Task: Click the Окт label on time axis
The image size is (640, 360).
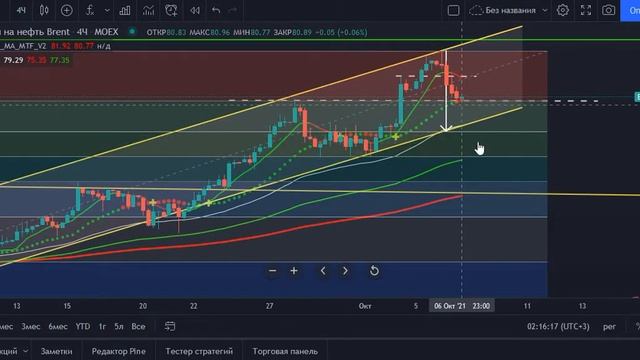Action: [x=364, y=306]
